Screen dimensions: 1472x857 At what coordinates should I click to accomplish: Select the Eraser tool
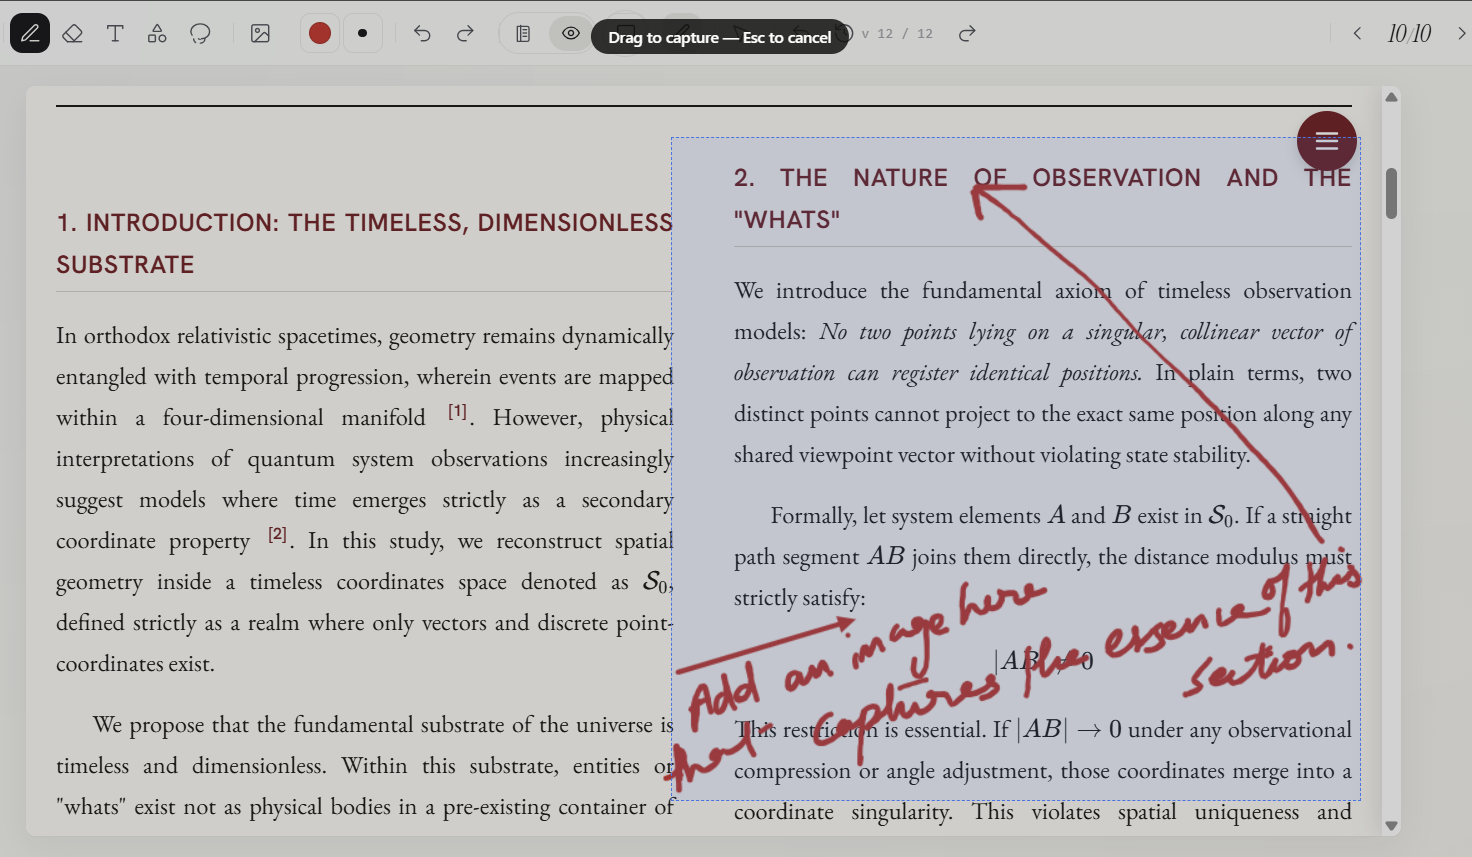click(72, 34)
